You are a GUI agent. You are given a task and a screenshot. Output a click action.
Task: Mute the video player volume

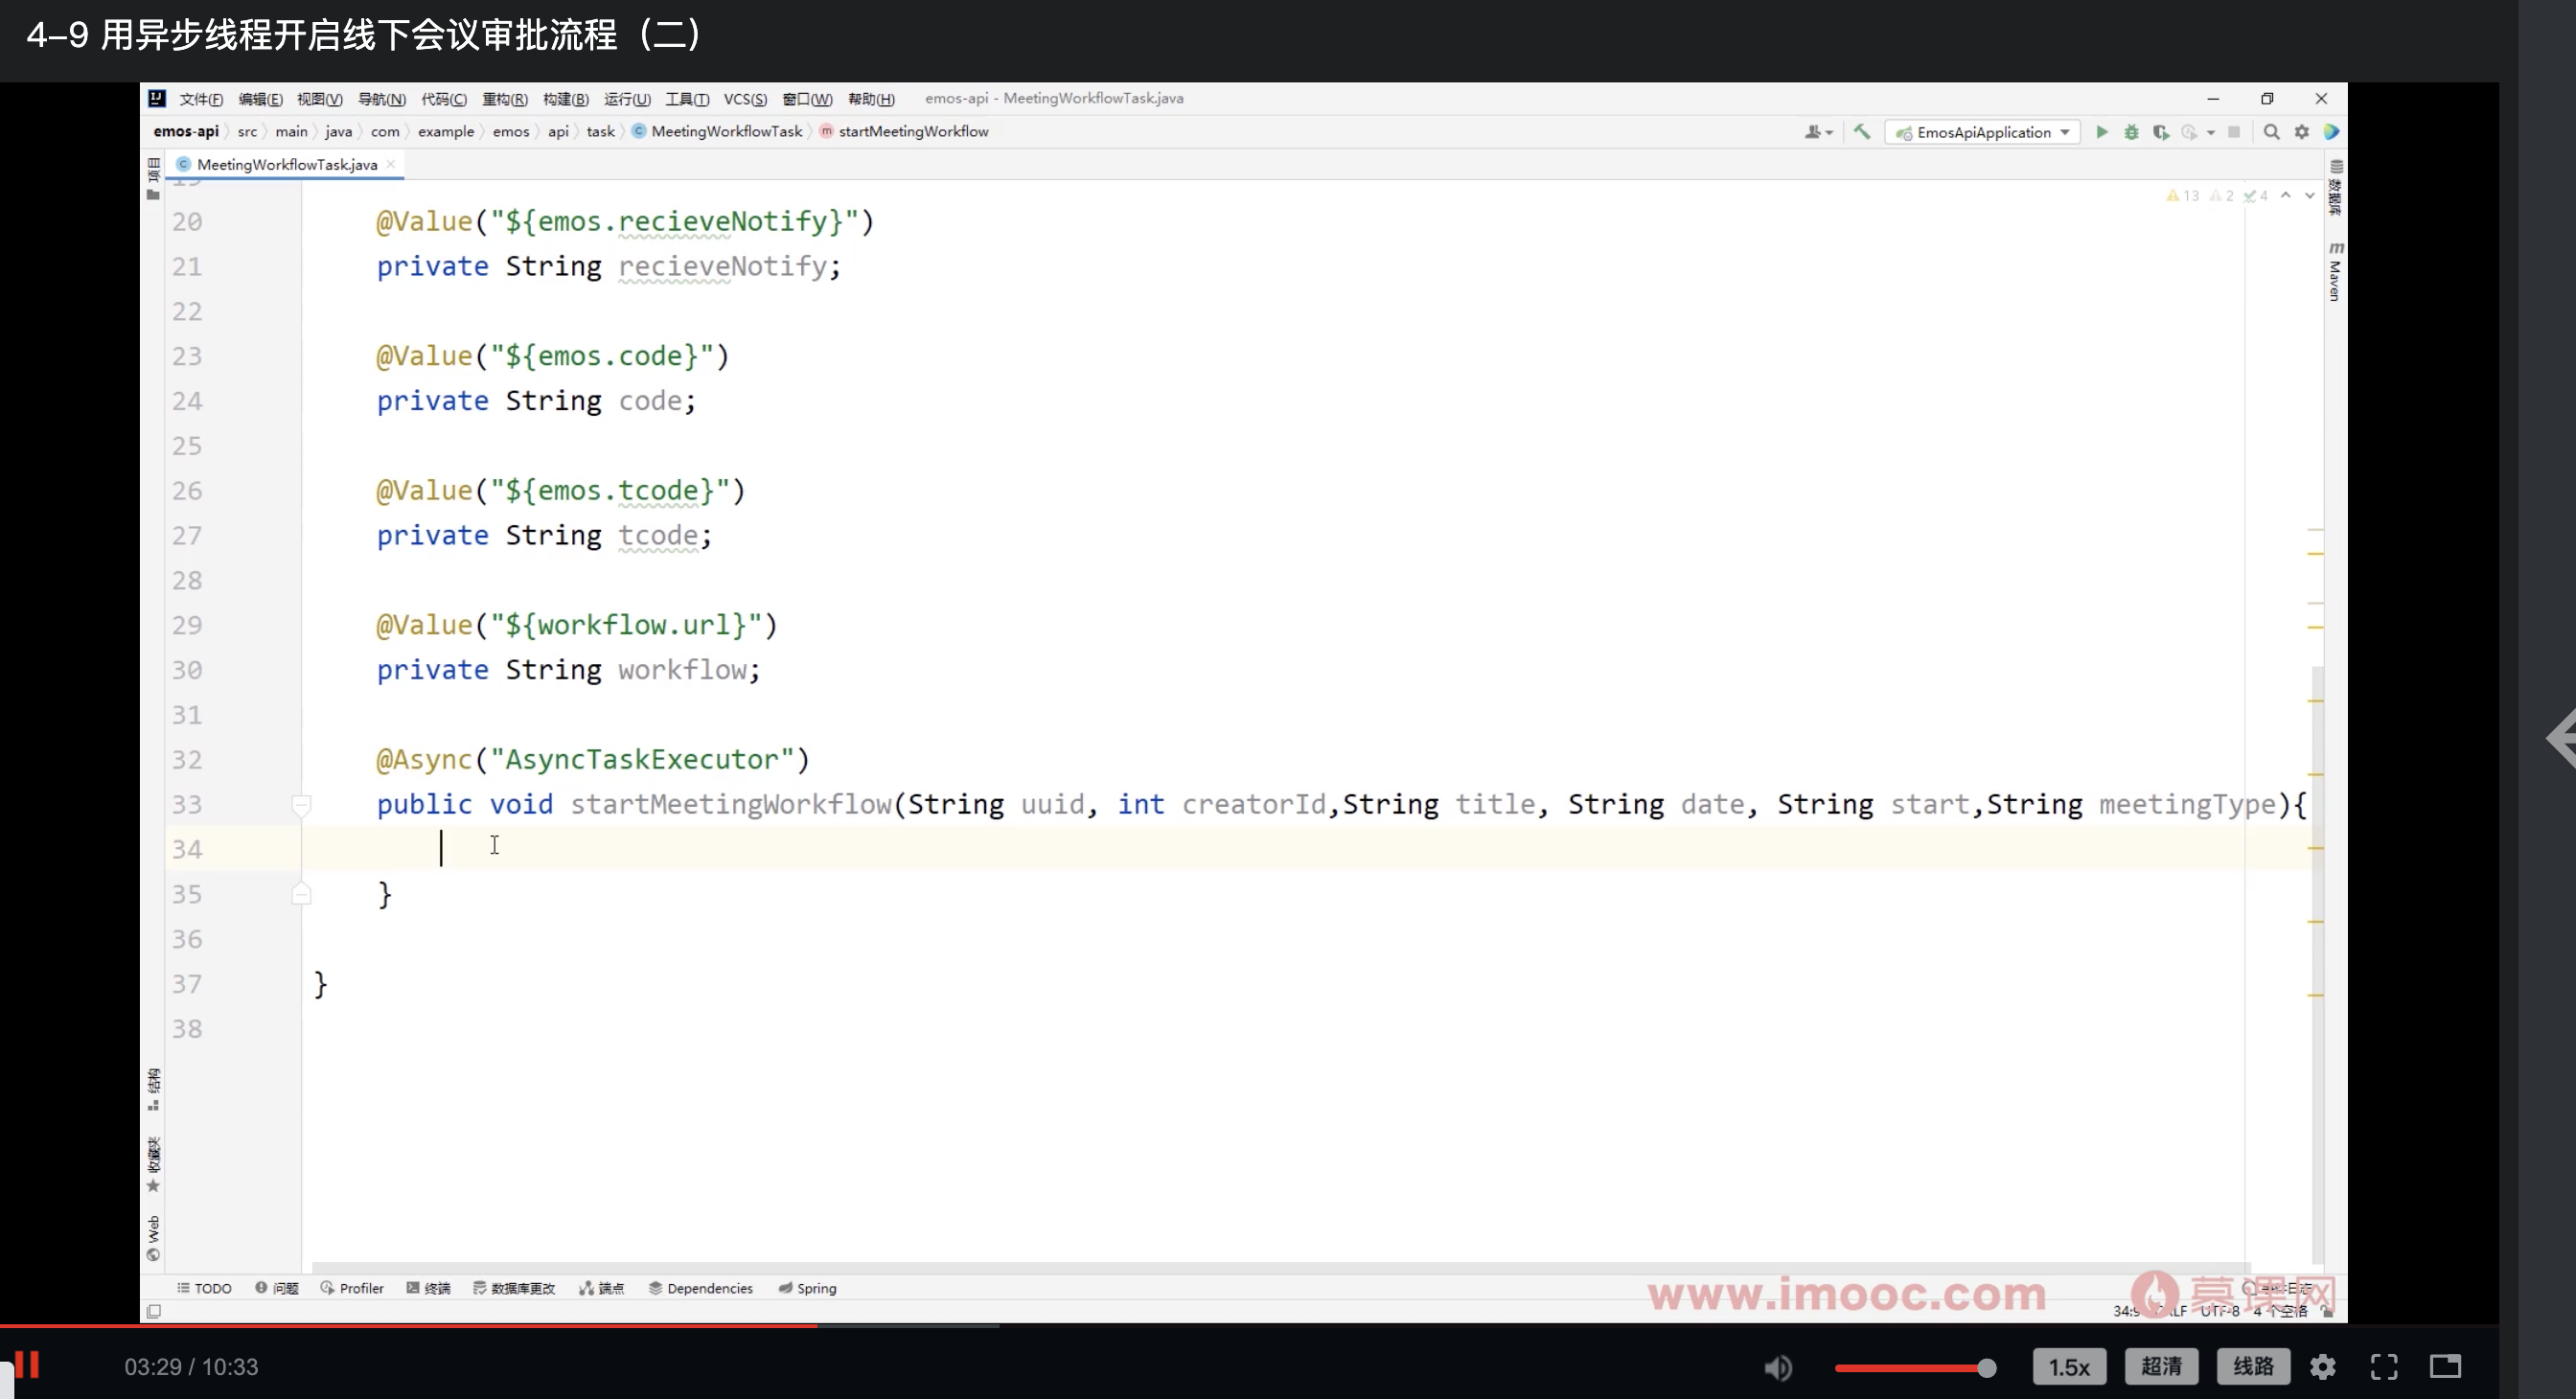pos(1777,1367)
